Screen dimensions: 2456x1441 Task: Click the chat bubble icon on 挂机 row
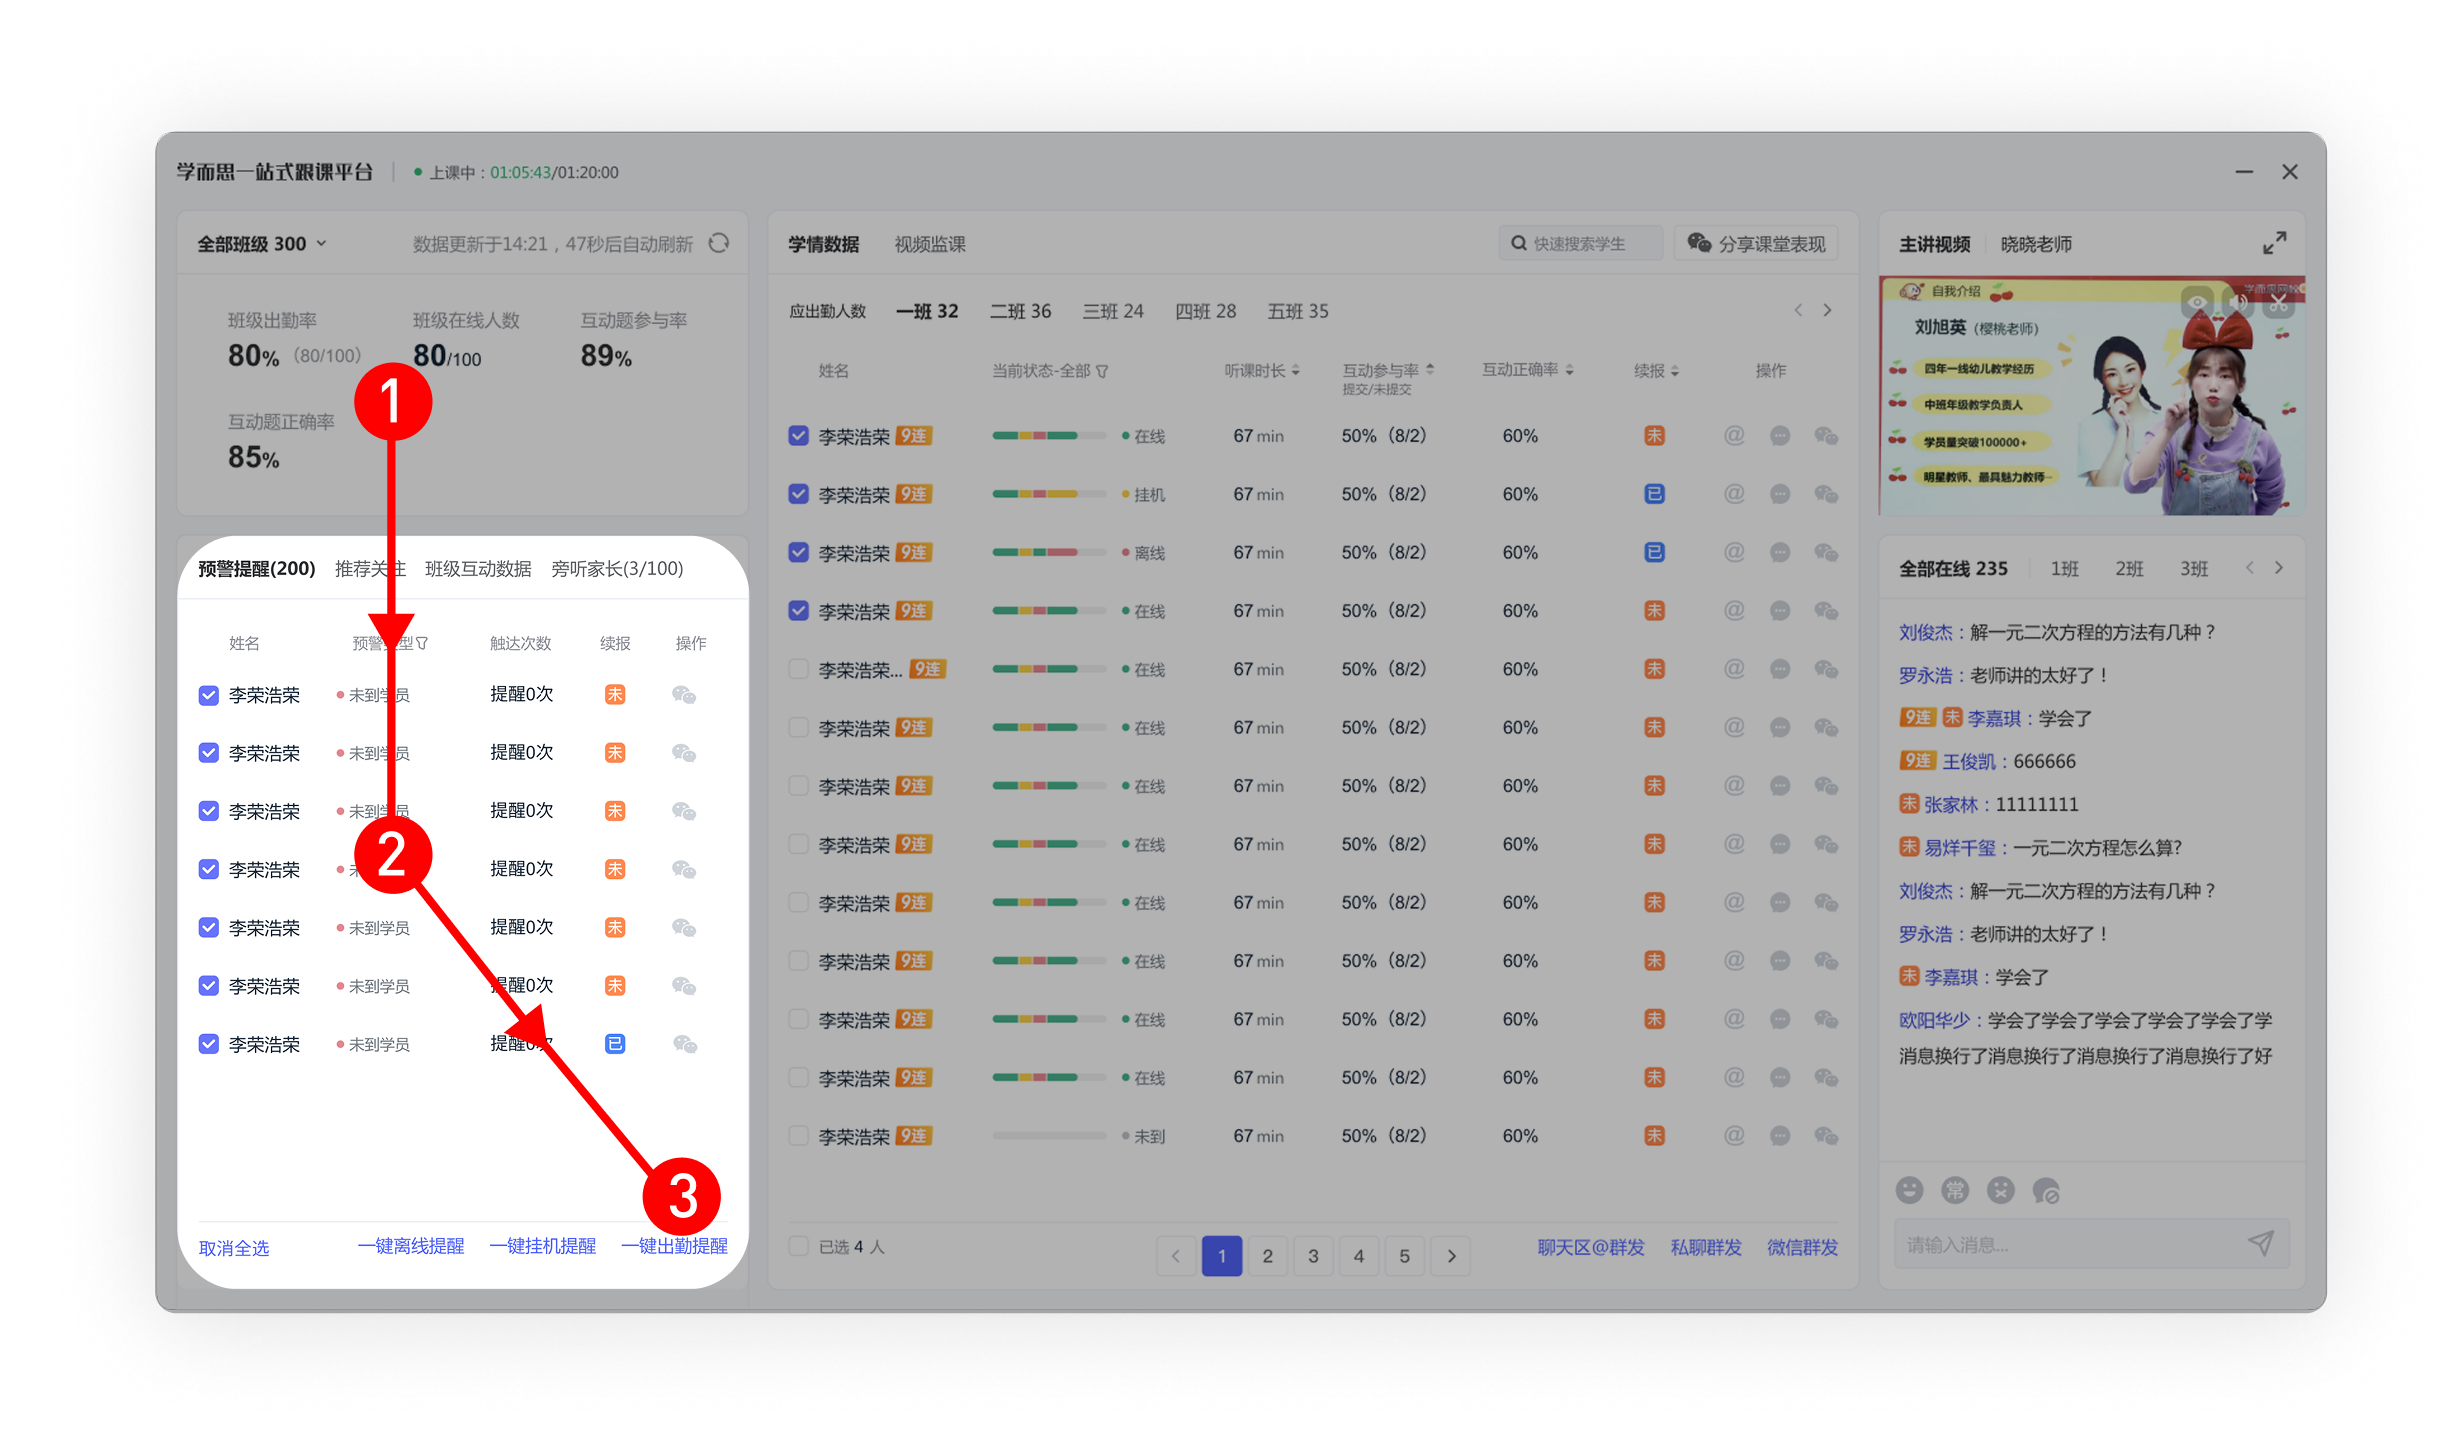[x=1780, y=493]
